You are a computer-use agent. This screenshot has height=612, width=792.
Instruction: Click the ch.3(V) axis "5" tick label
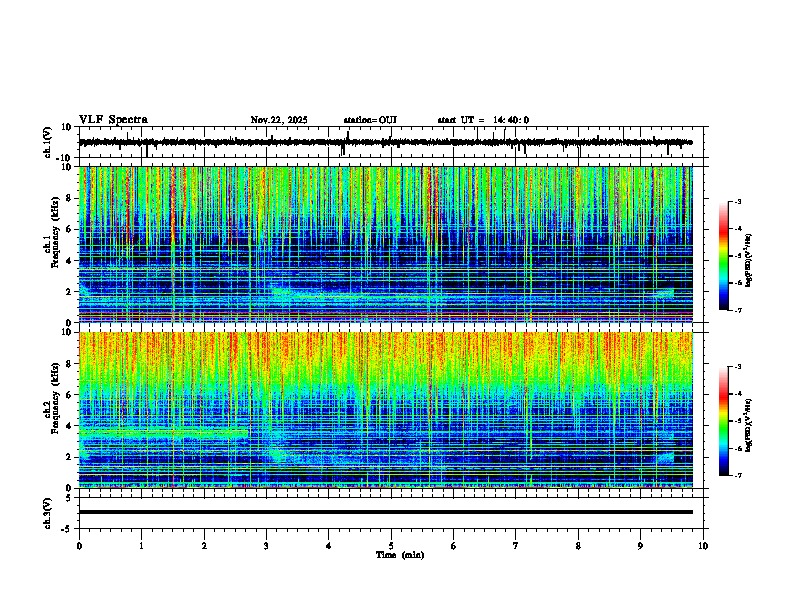[x=69, y=498]
